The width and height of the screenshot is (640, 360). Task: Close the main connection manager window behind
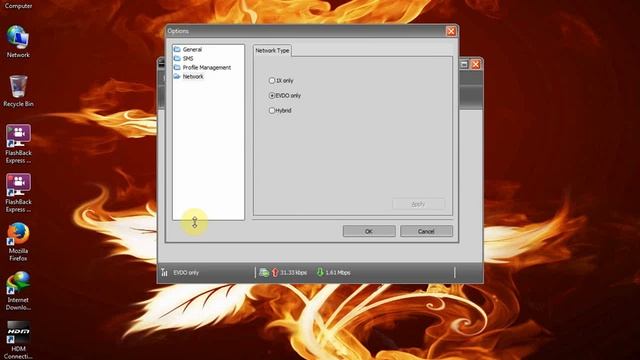coord(476,64)
